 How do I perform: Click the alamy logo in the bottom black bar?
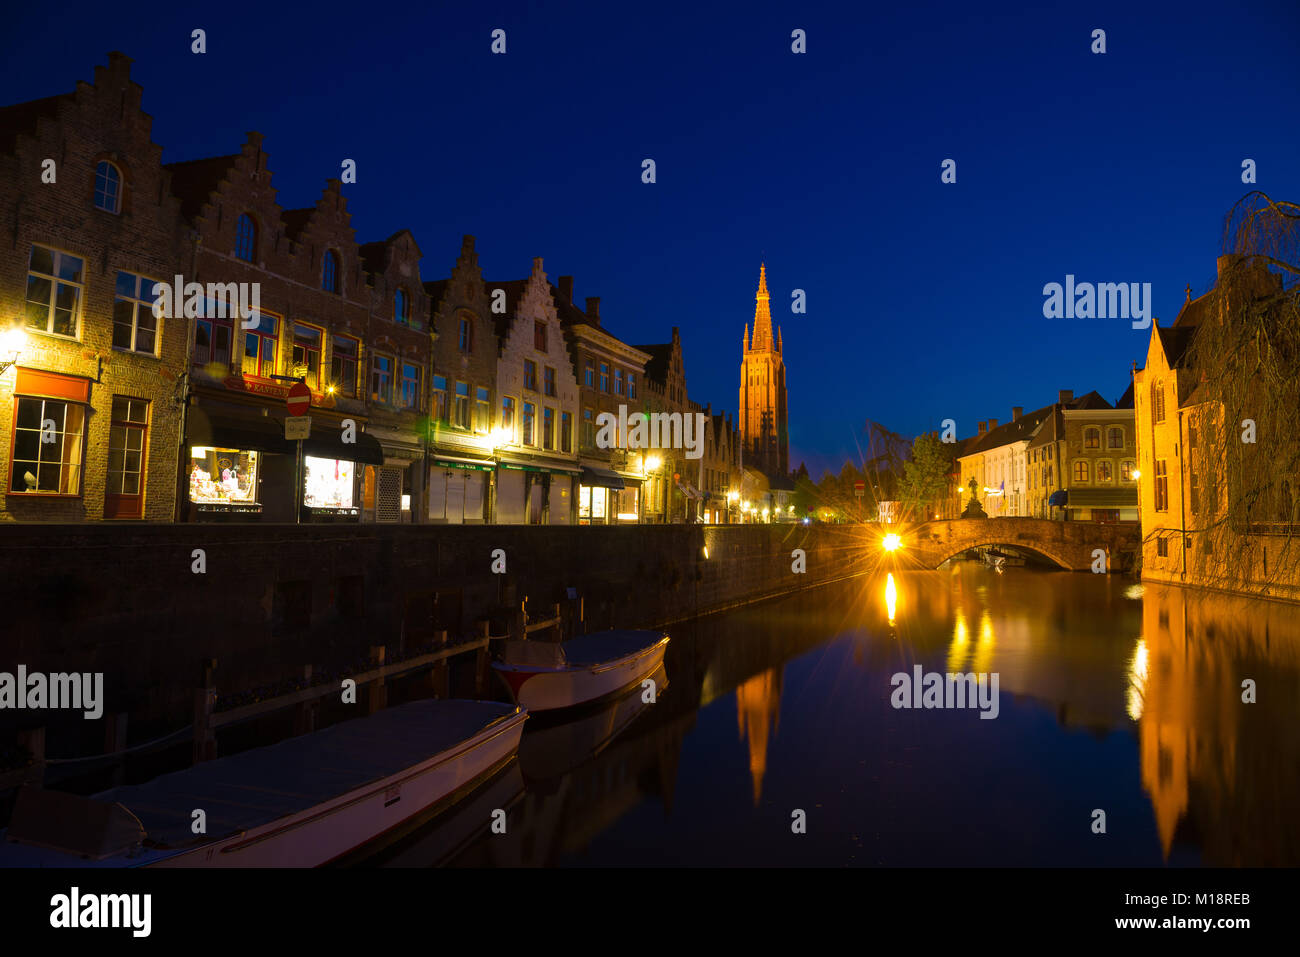[101, 912]
